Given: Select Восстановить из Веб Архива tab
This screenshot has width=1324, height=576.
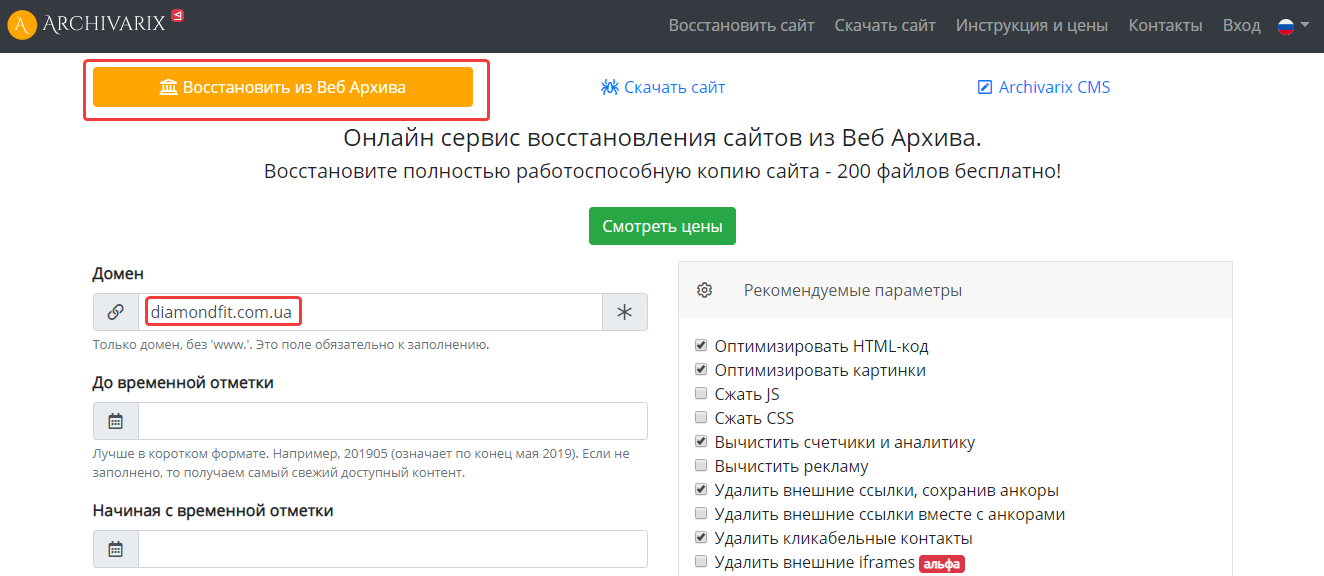Looking at the screenshot, I should (x=283, y=87).
